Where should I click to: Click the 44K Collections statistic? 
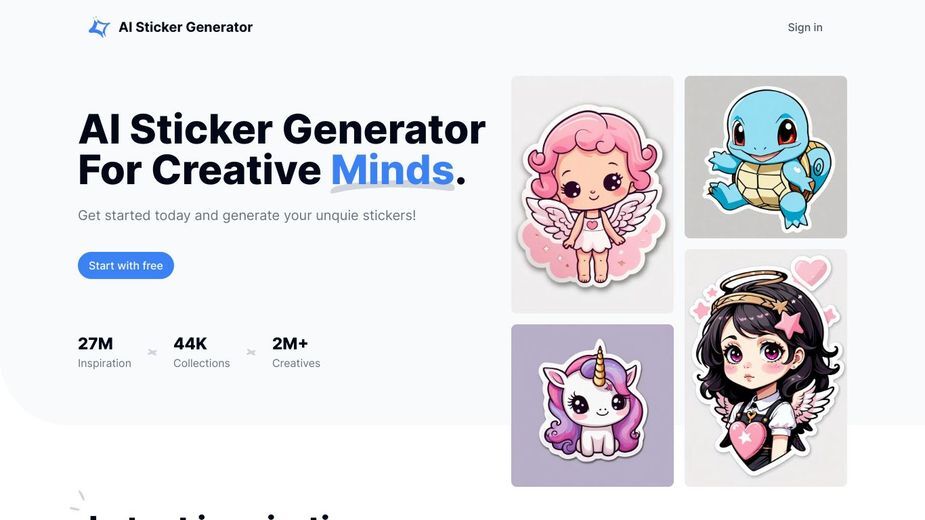tap(201, 352)
